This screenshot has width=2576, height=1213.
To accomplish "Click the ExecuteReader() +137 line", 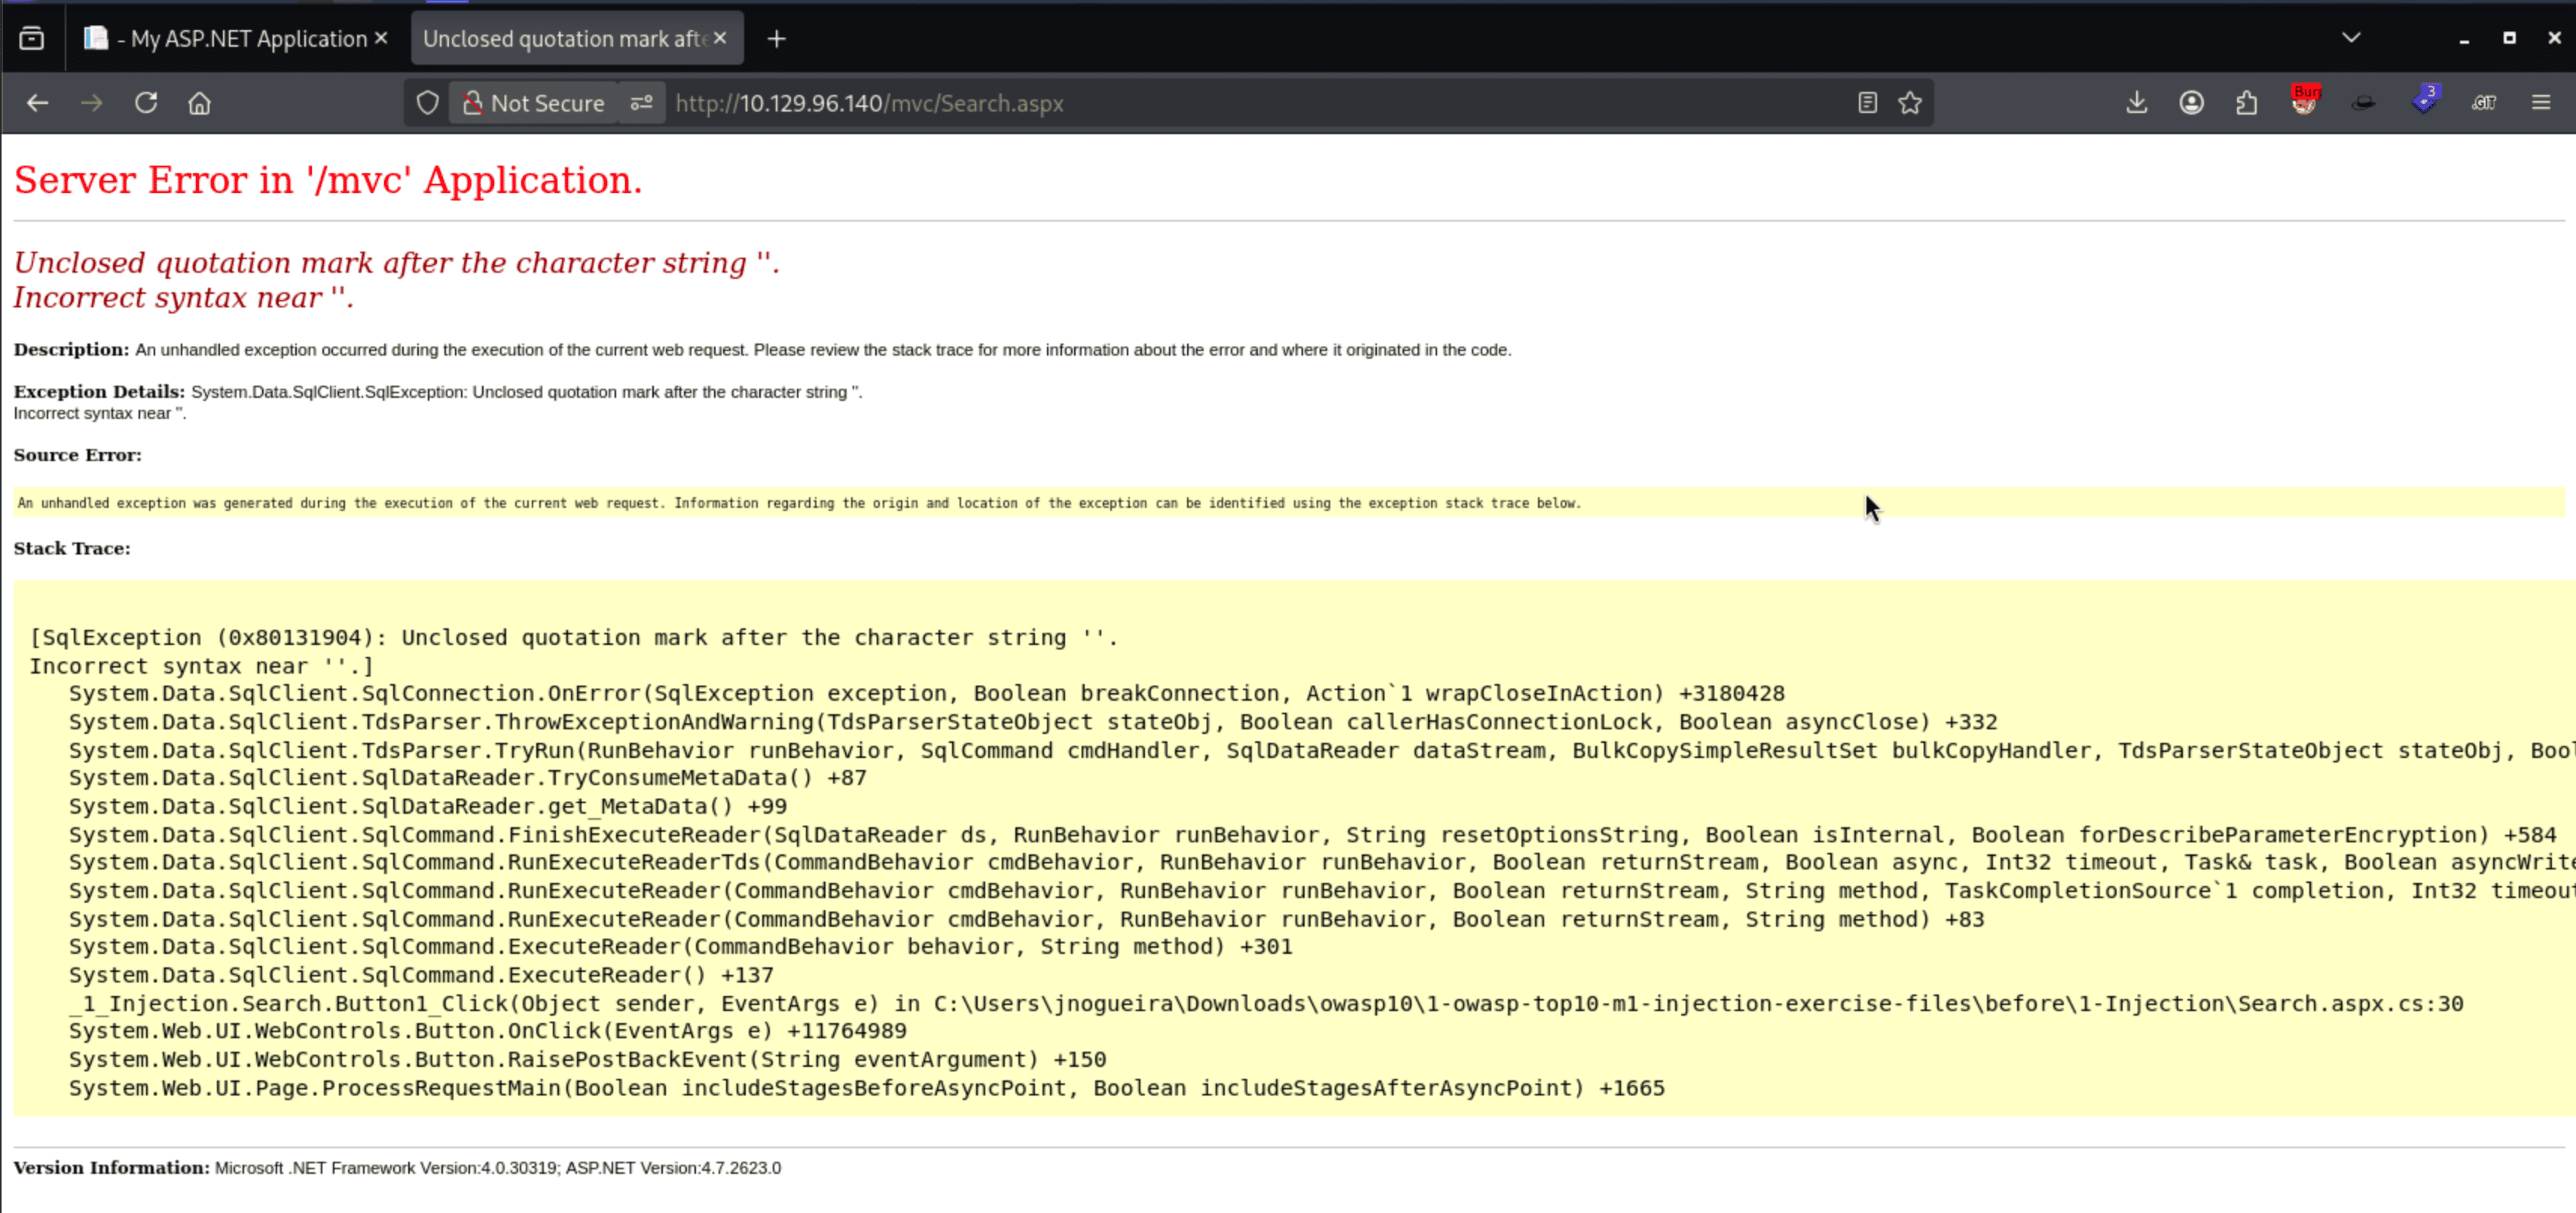I will (421, 975).
